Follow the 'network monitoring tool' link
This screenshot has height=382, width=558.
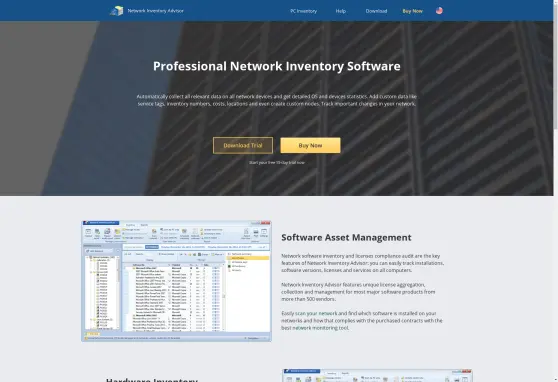(321, 328)
